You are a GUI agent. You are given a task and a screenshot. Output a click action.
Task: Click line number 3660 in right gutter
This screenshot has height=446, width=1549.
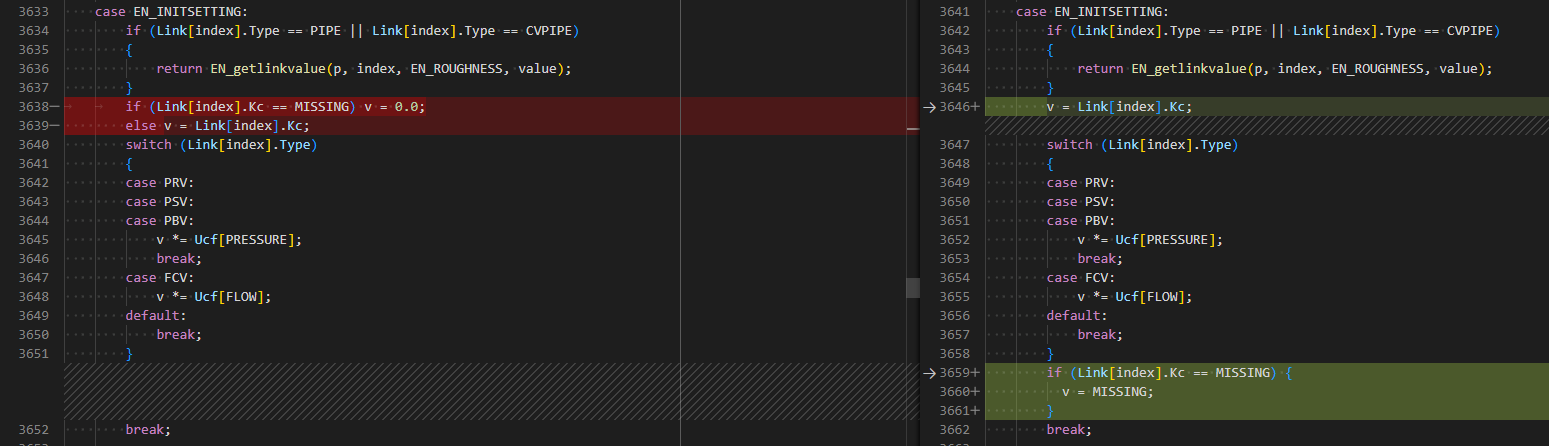click(x=955, y=392)
